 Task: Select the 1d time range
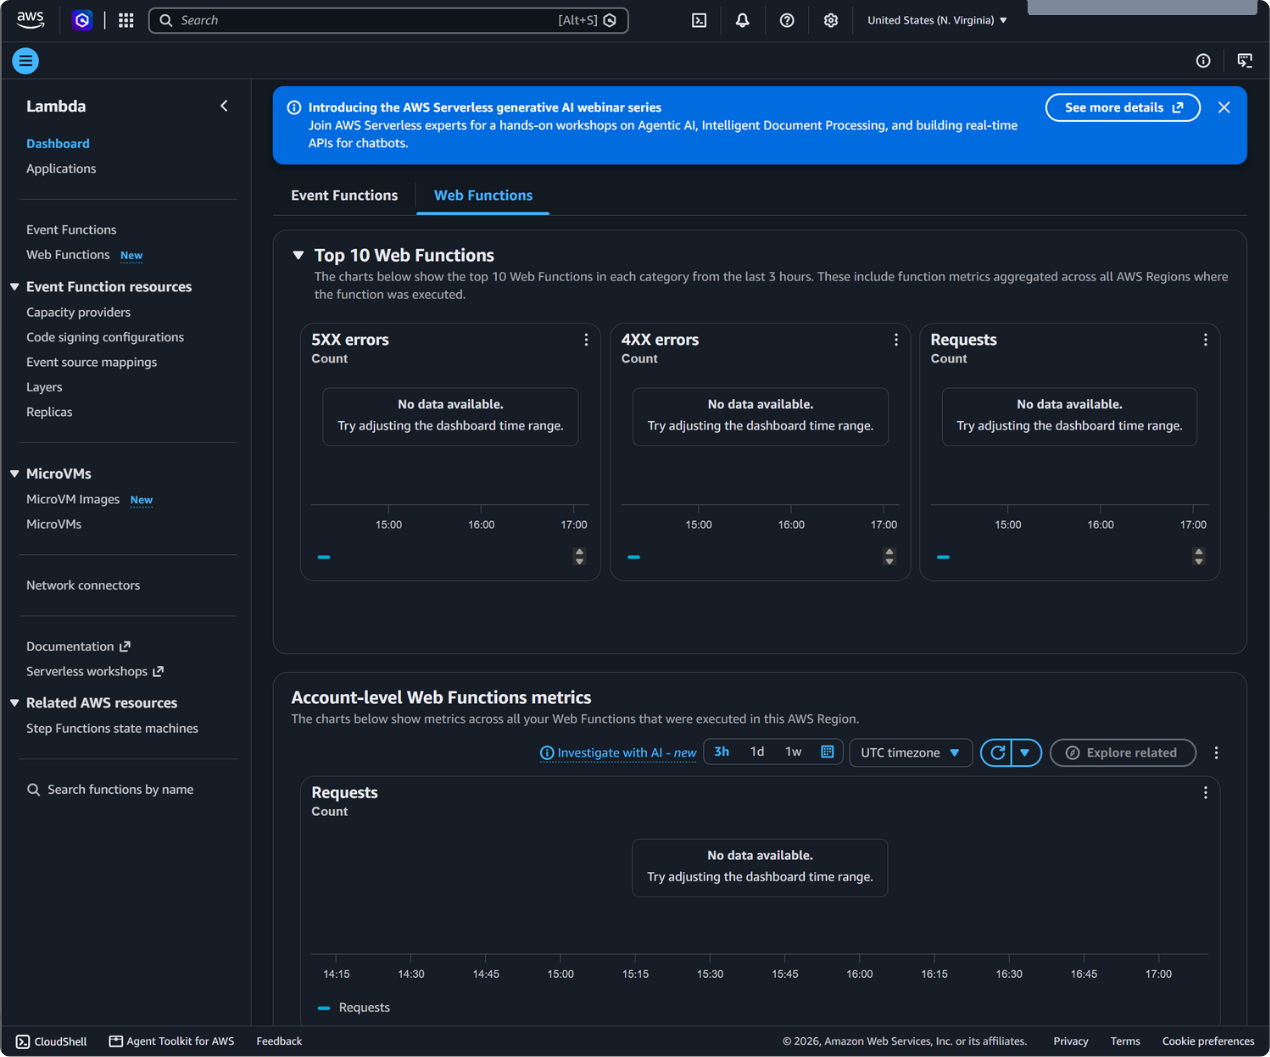[x=757, y=752]
